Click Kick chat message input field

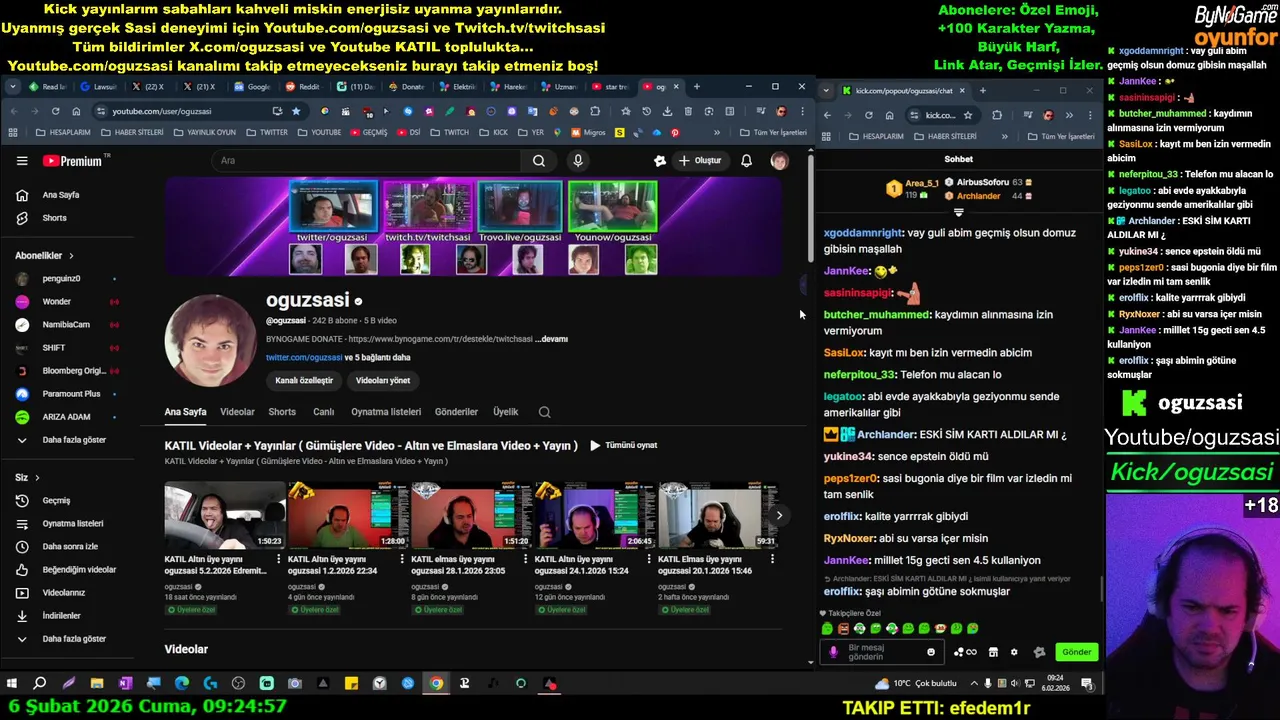(881, 652)
